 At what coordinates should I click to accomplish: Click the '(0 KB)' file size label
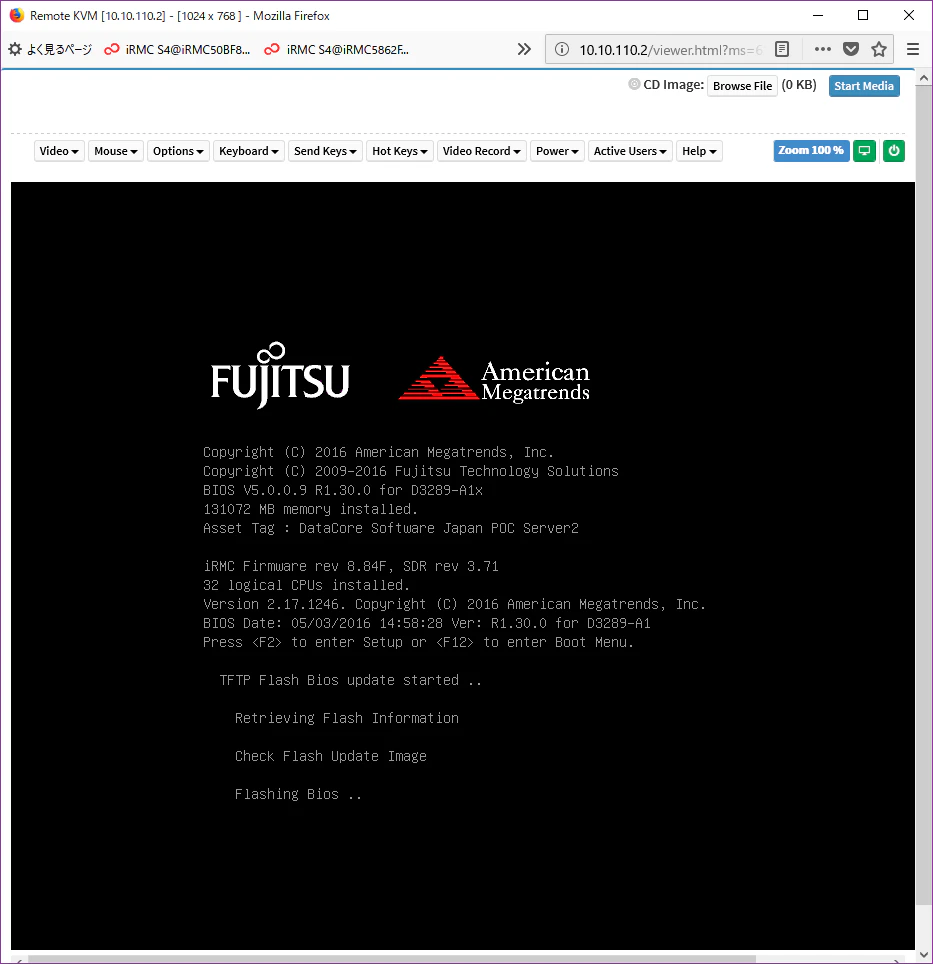(799, 85)
